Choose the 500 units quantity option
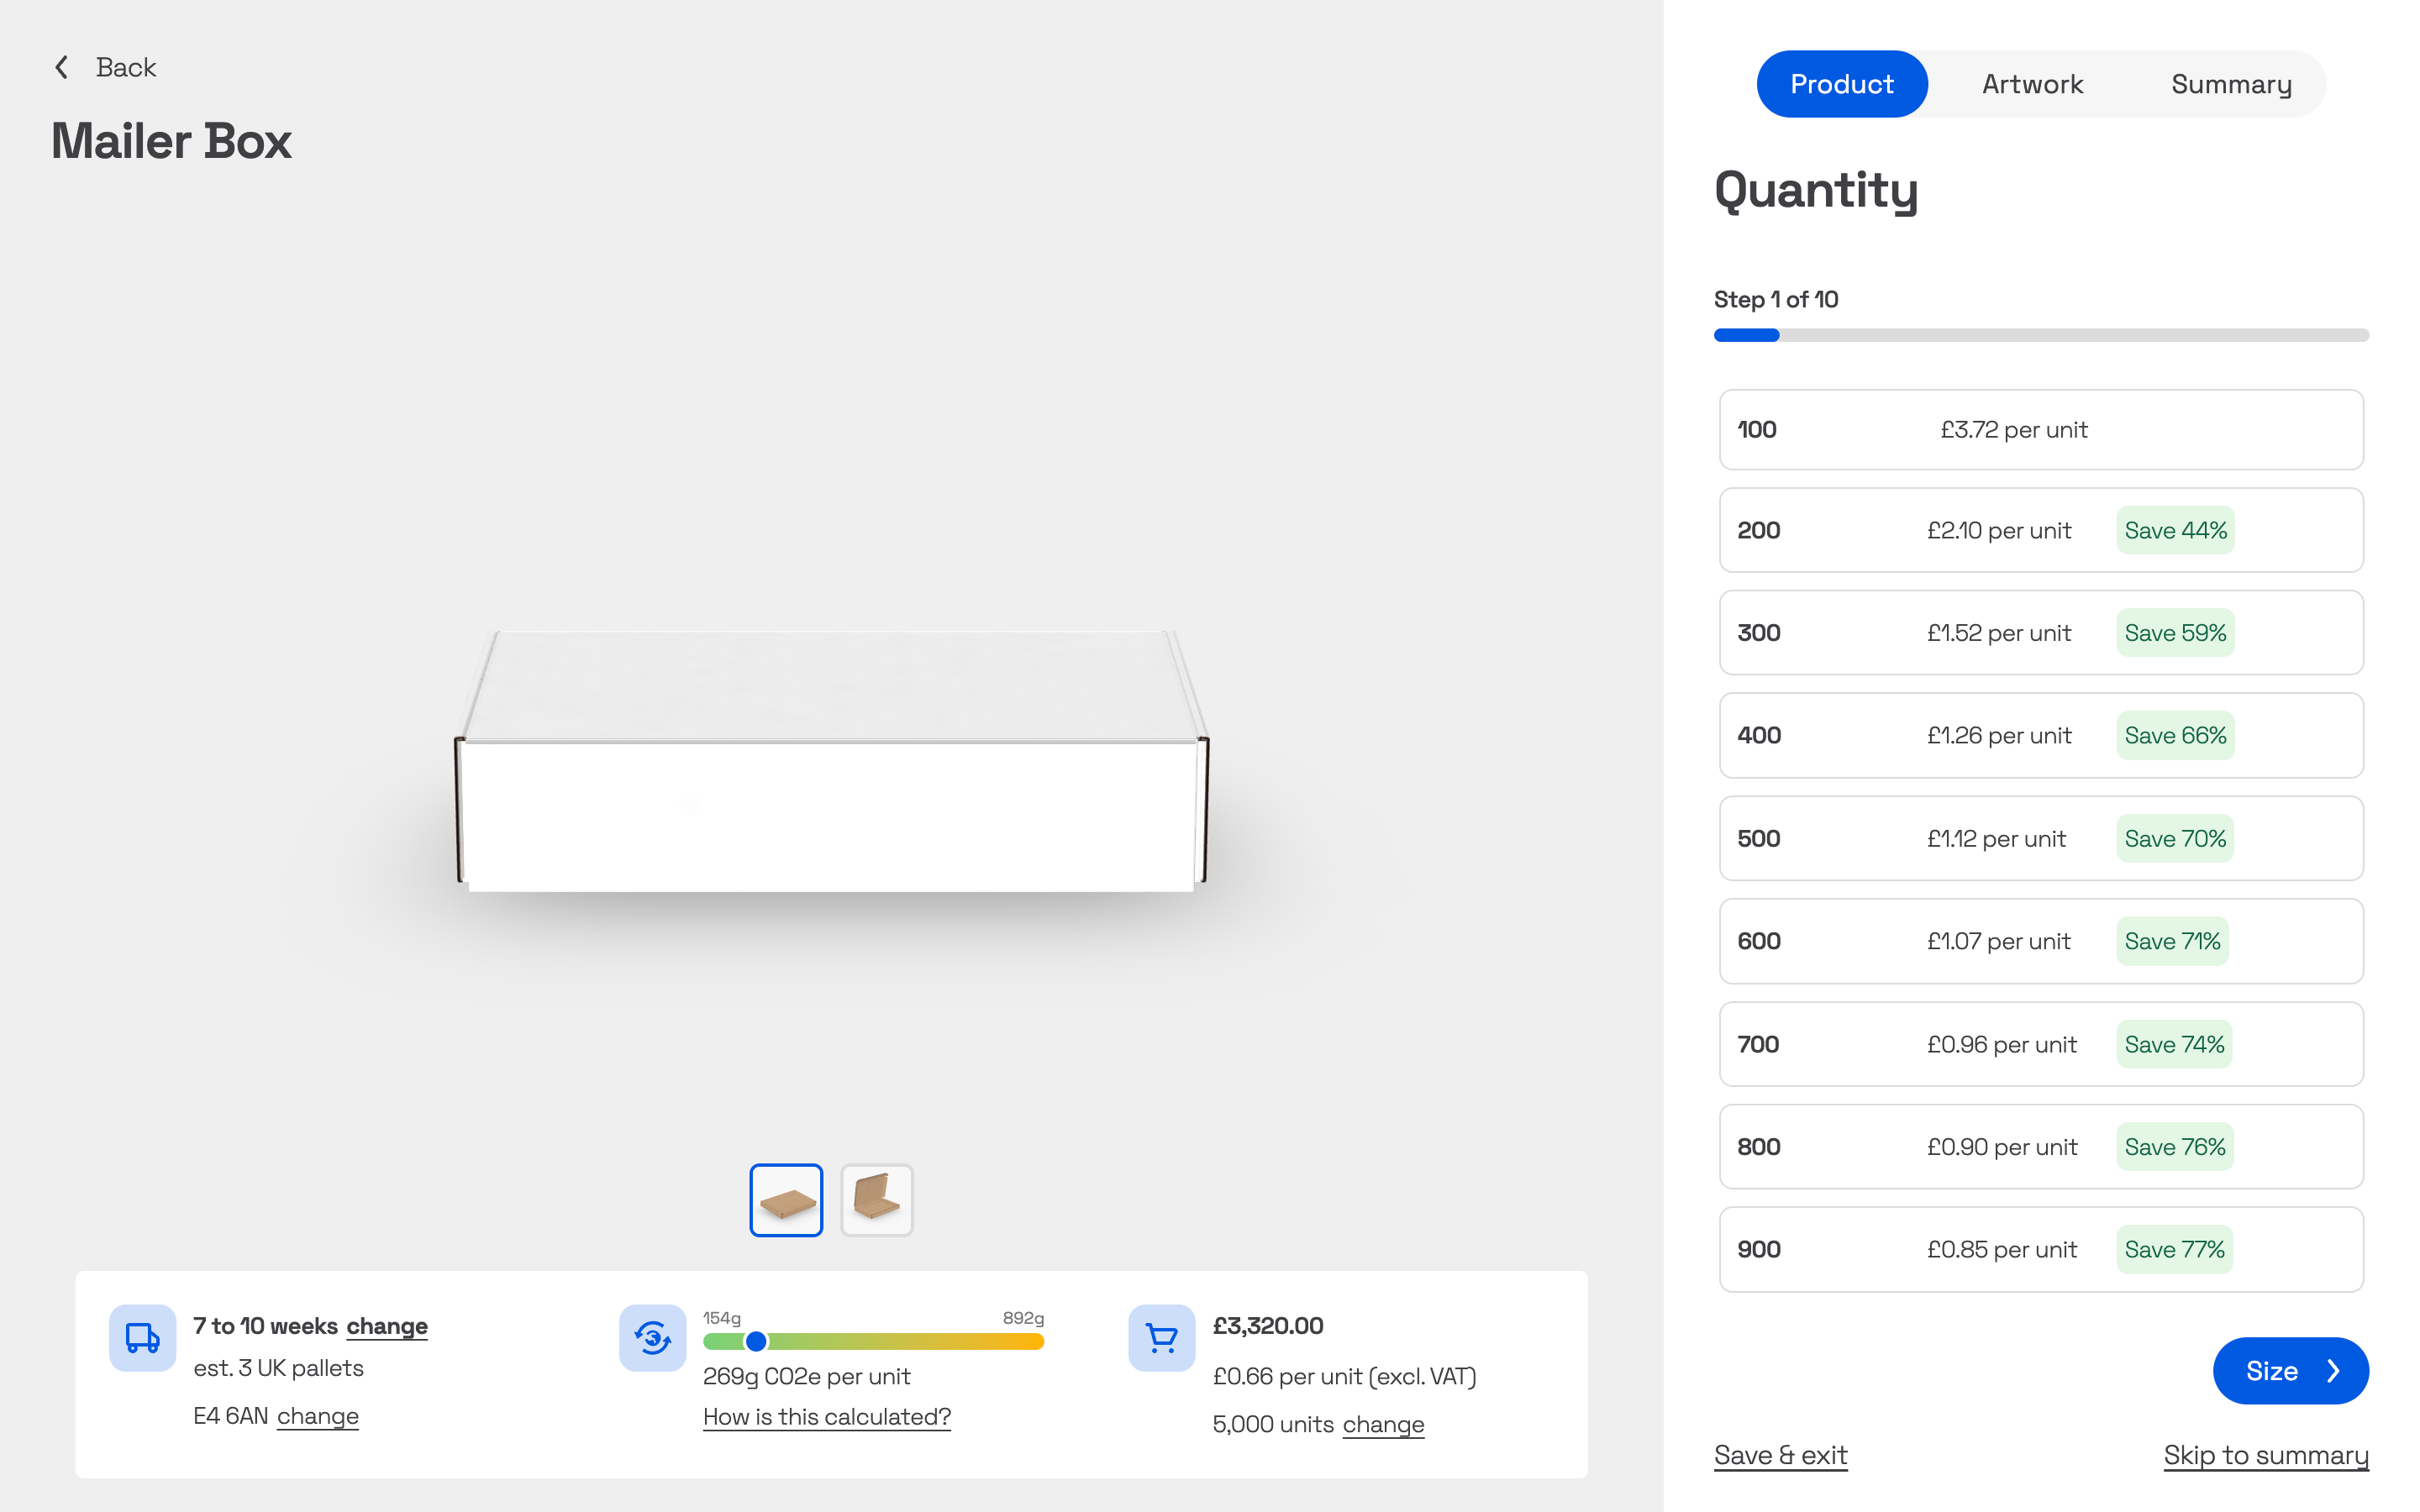 (x=2040, y=838)
